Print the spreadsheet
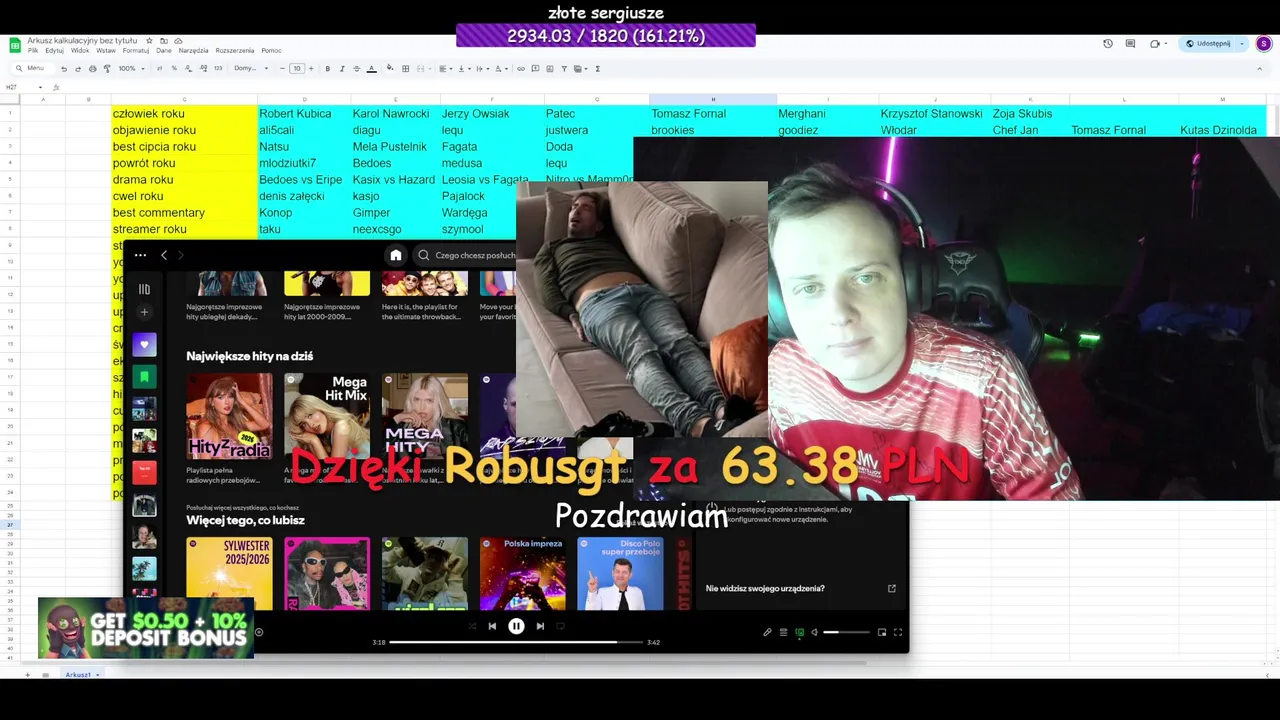 pos(92,69)
